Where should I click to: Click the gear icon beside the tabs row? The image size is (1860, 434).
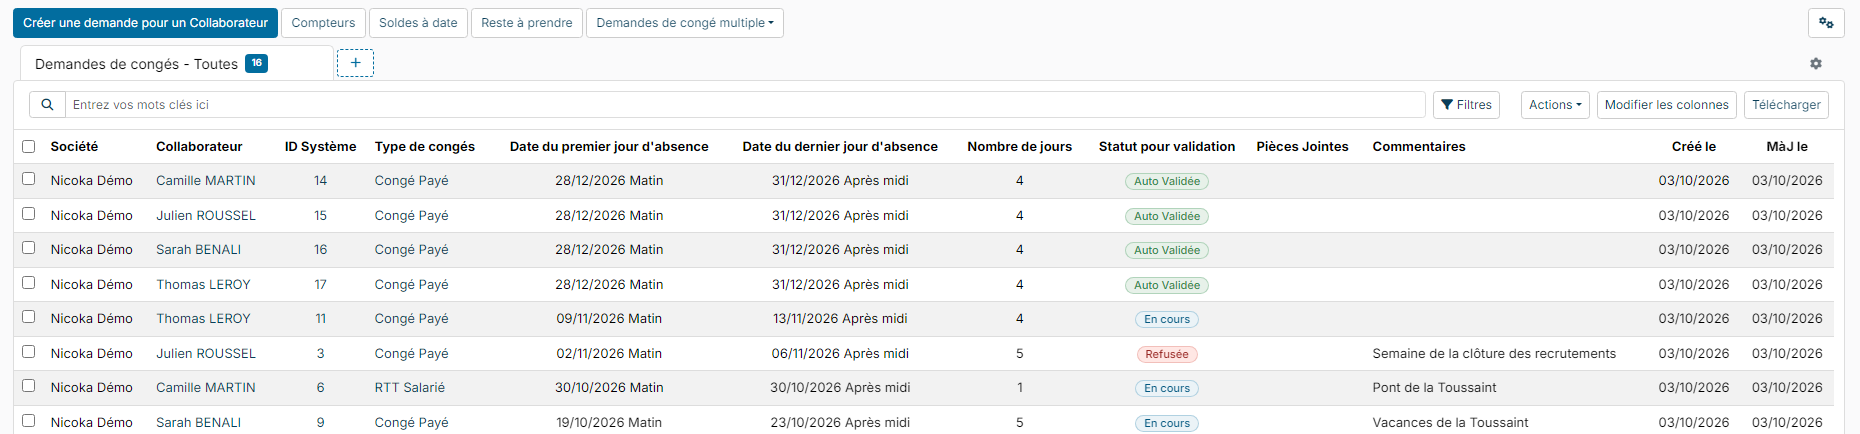[1816, 64]
